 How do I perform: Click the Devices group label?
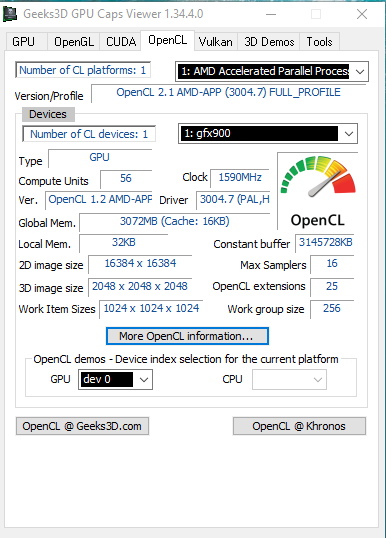pyautogui.click(x=48, y=114)
